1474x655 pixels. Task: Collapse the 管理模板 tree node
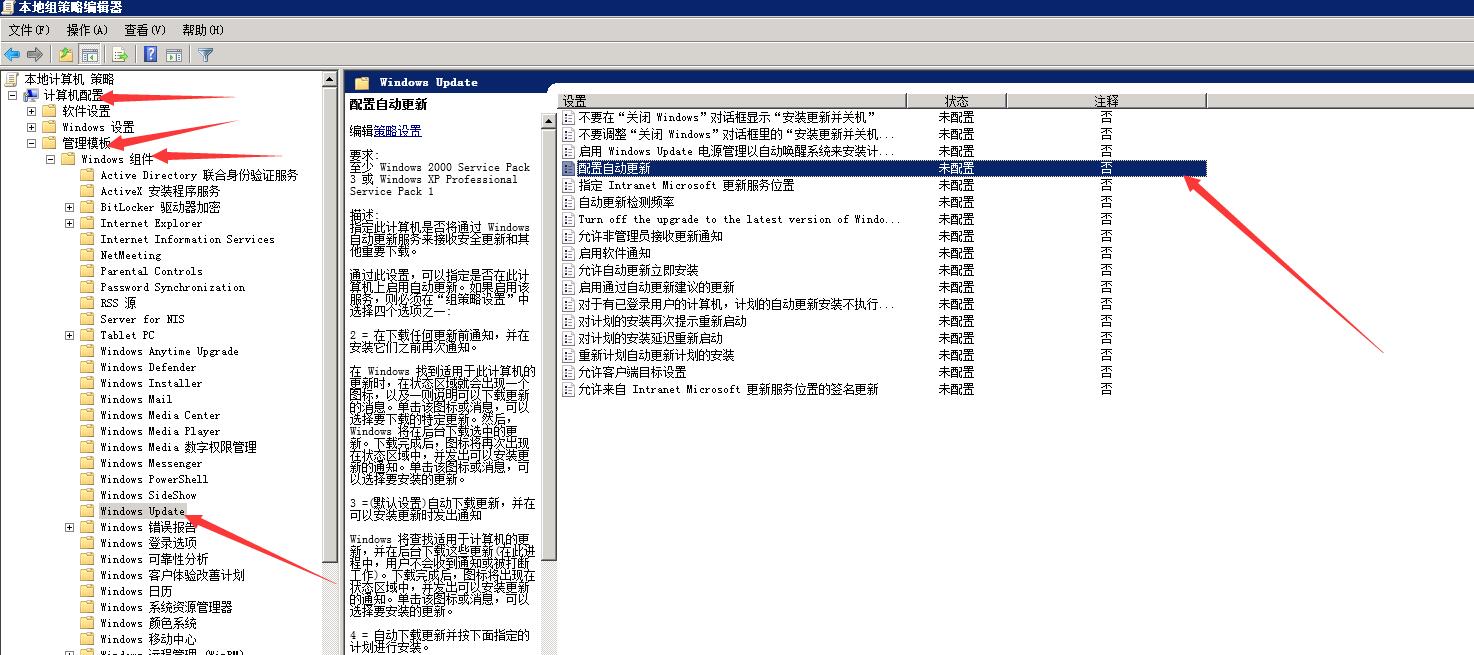[31, 143]
